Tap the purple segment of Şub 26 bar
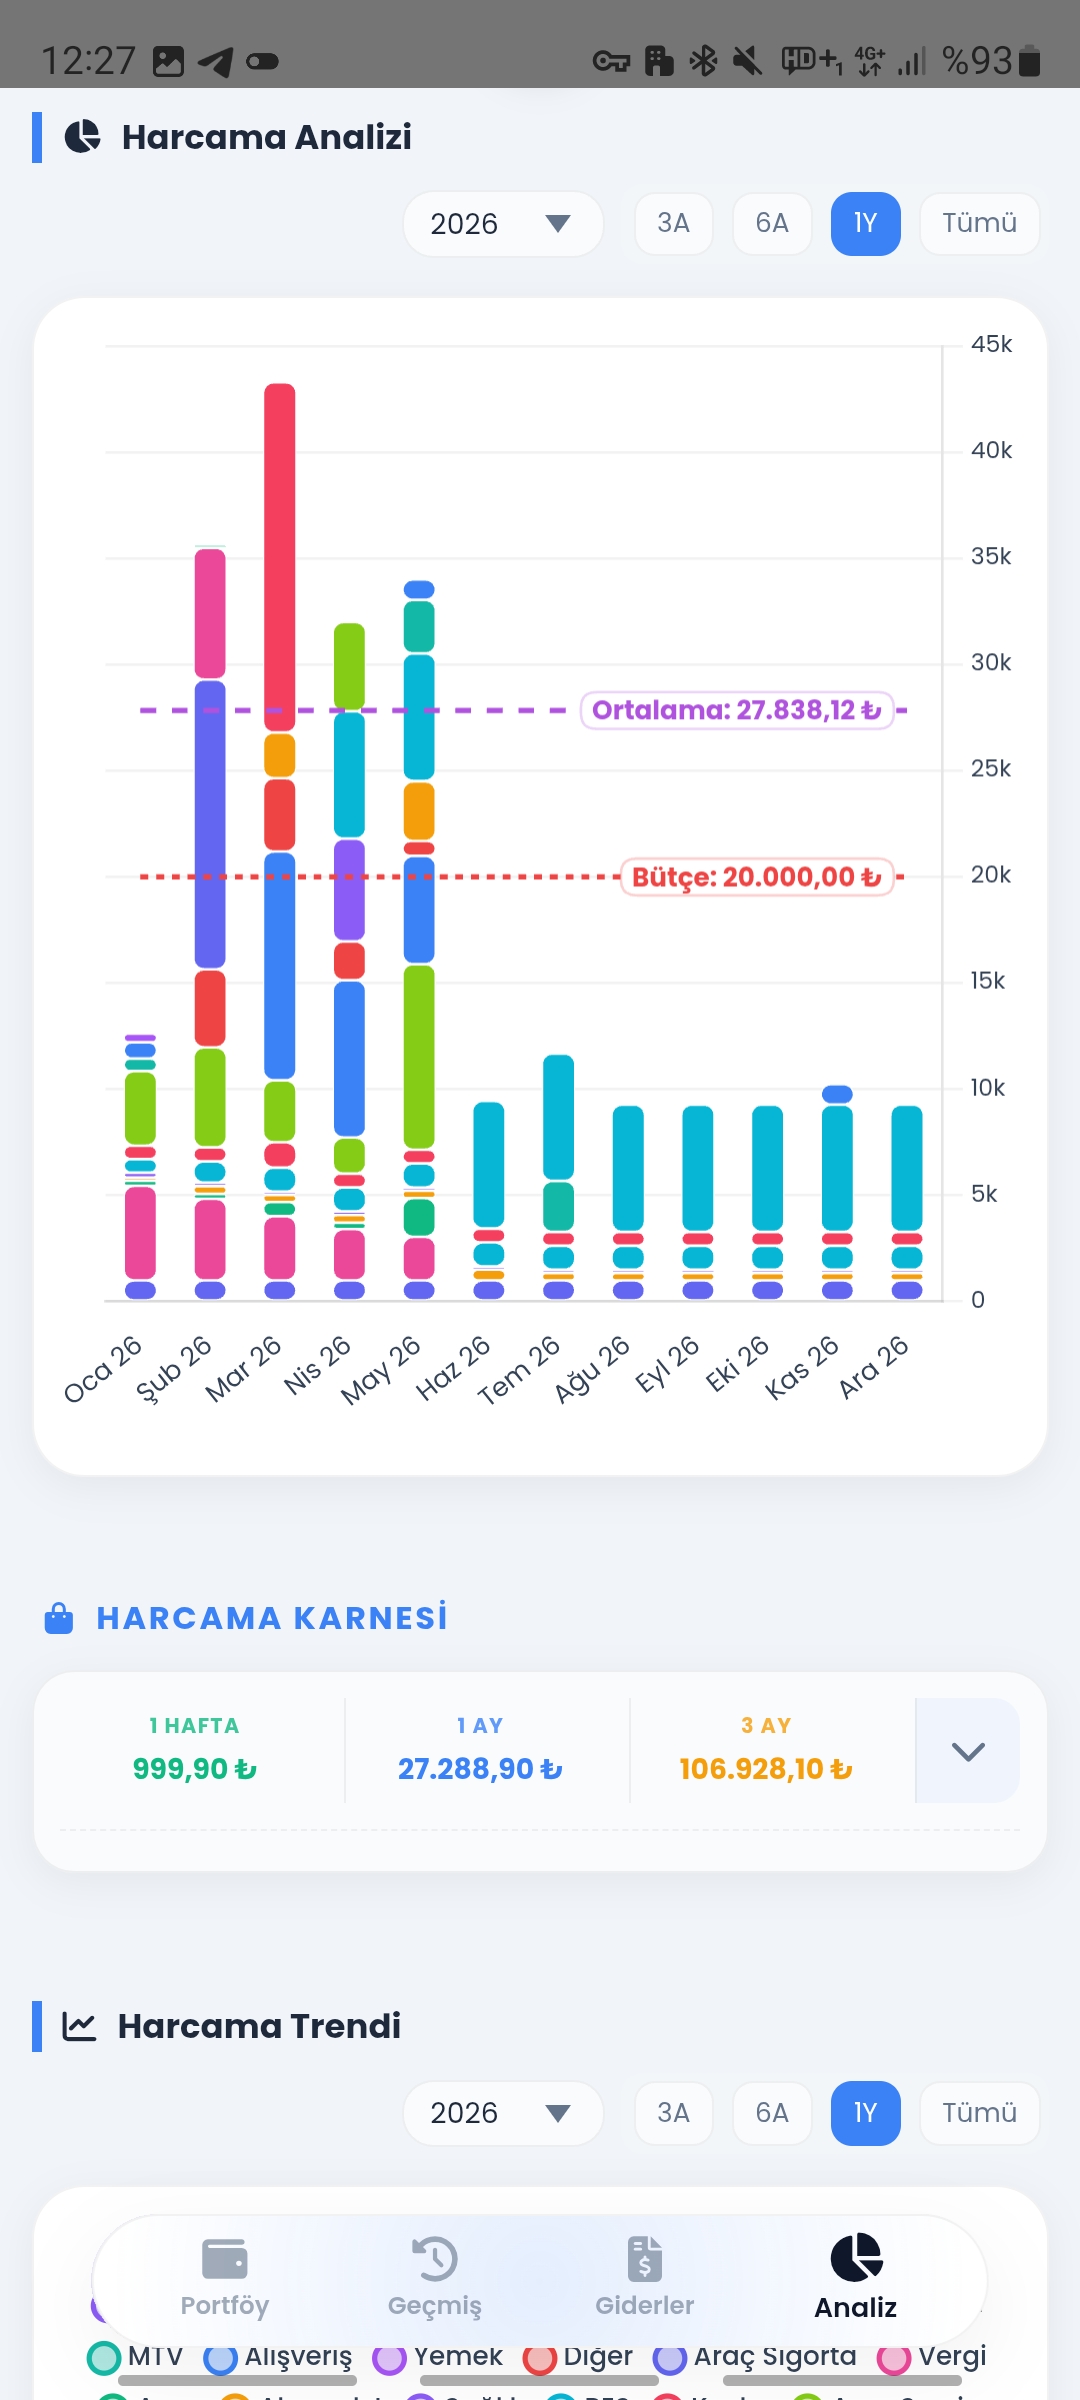1080x2400 pixels. pyautogui.click(x=210, y=825)
